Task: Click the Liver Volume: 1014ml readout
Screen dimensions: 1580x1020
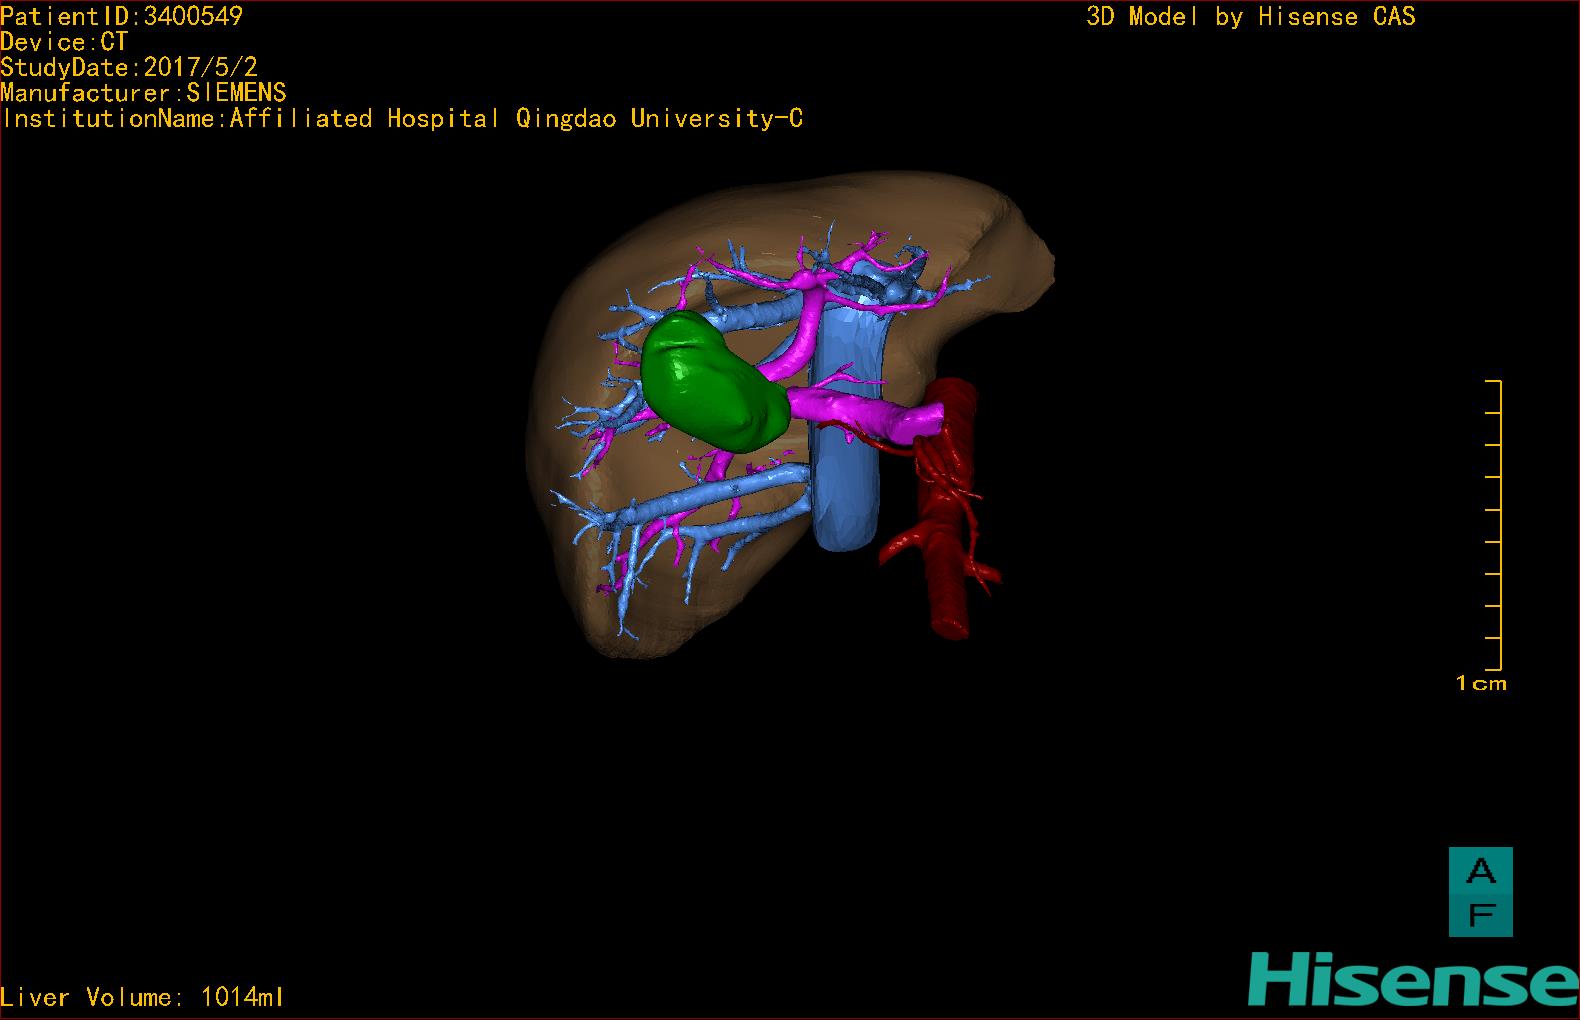Action: click(x=143, y=997)
